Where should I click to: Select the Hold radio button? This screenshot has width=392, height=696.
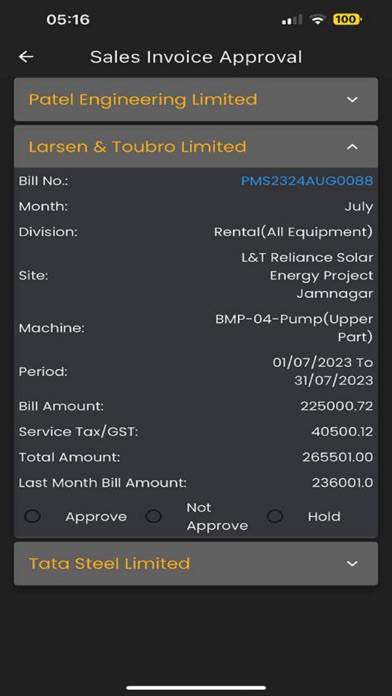click(275, 516)
